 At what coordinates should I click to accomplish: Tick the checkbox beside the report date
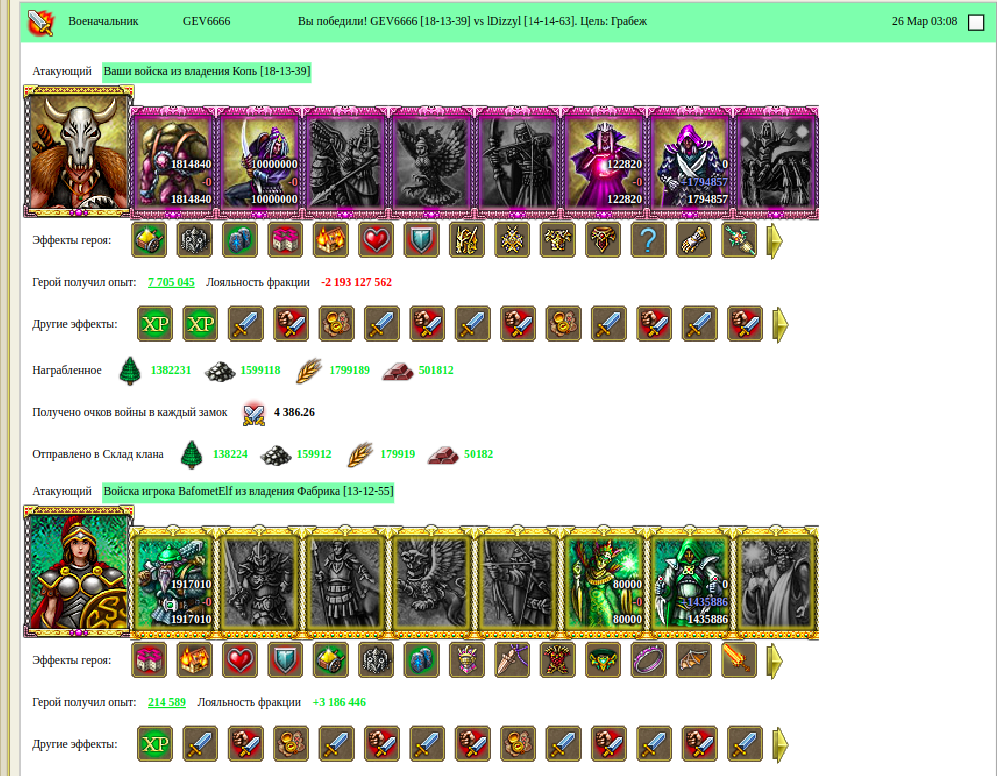(975, 22)
